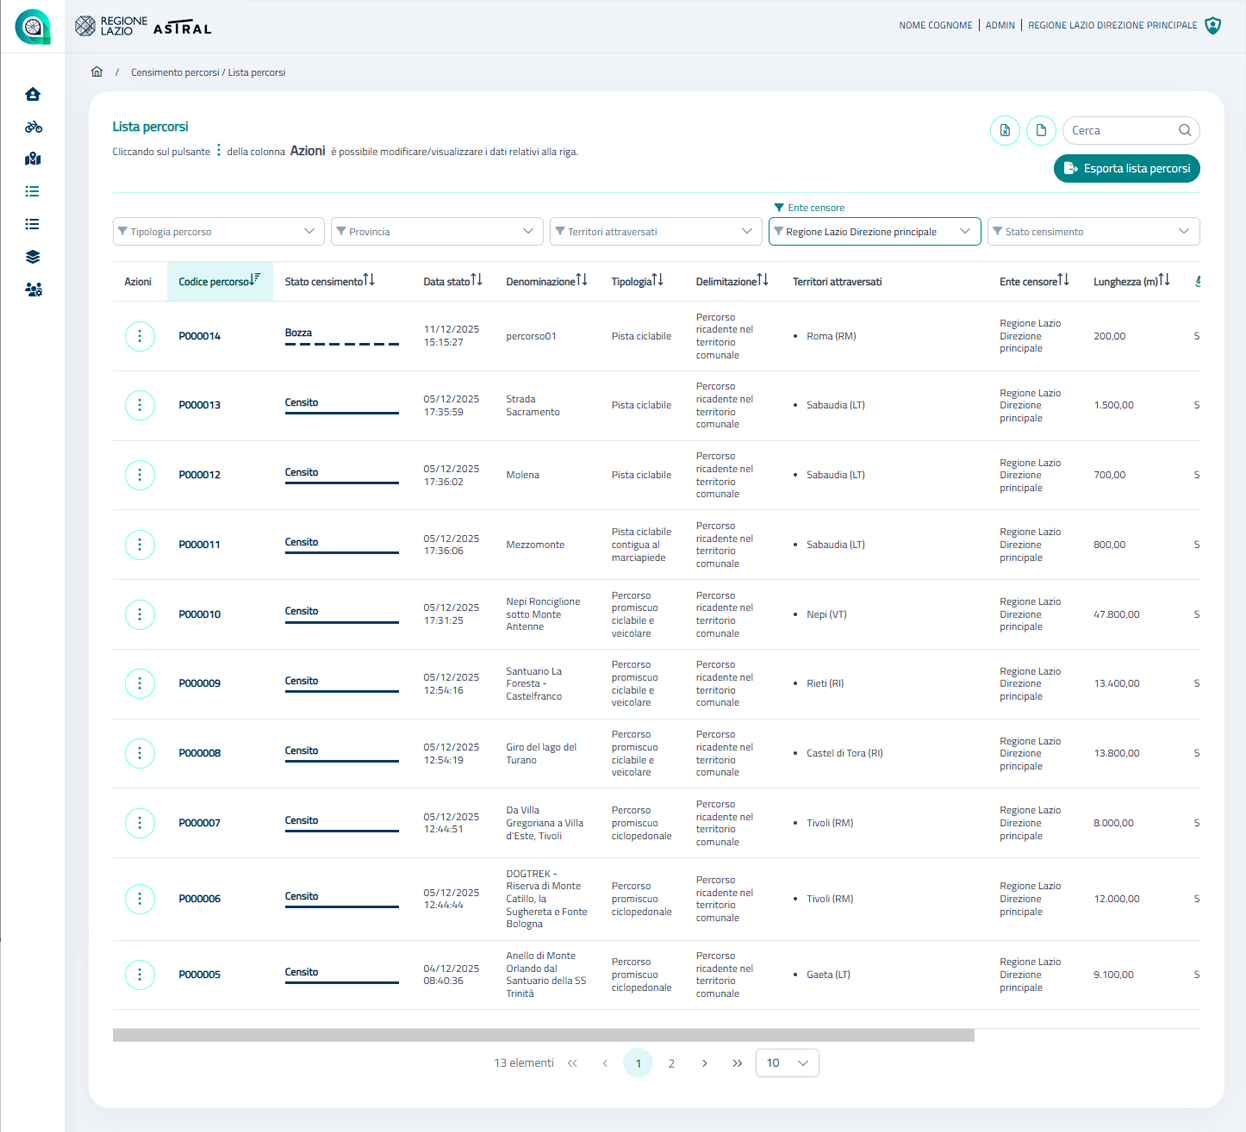Viewport: 1246px width, 1132px height.
Task: Click the Cerca search field
Action: pos(1122,130)
